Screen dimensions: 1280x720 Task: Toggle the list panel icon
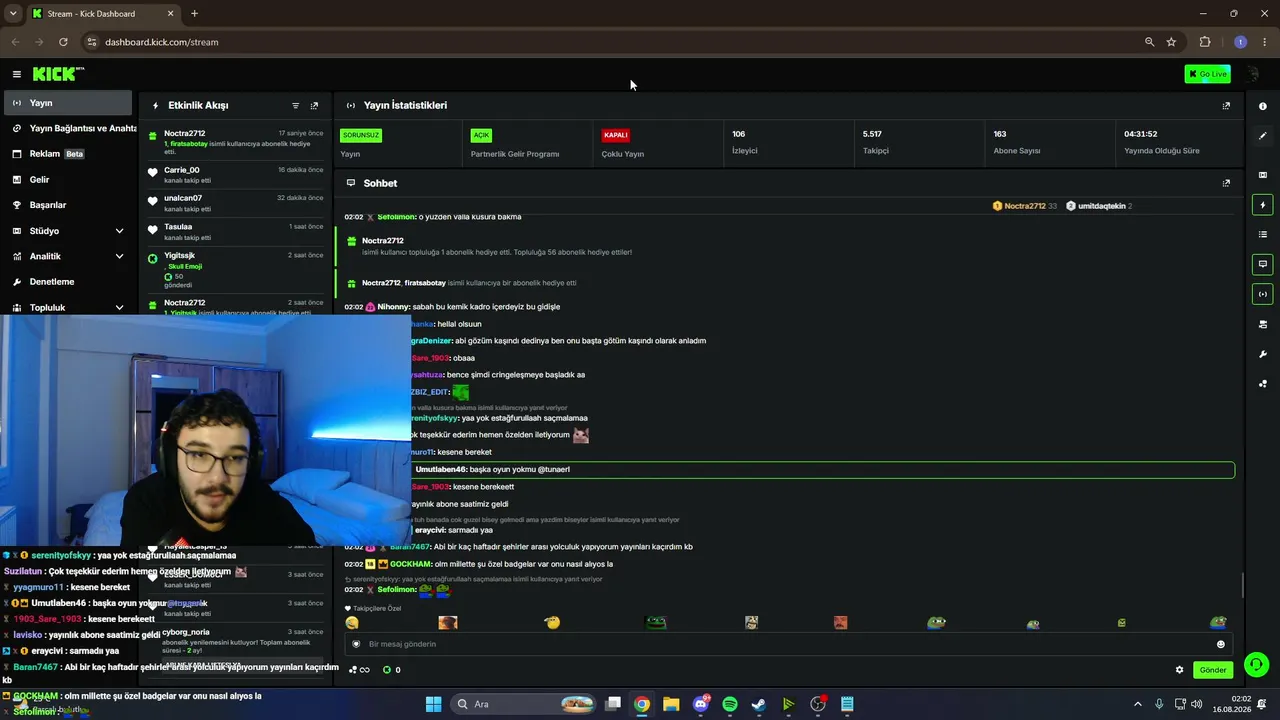[1262, 234]
